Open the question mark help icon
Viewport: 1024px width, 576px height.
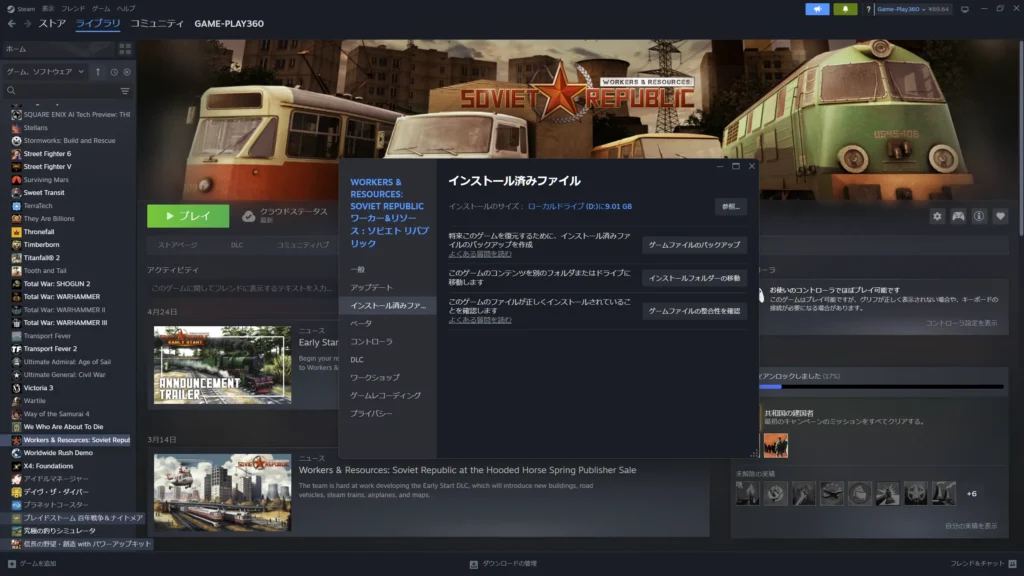point(868,9)
